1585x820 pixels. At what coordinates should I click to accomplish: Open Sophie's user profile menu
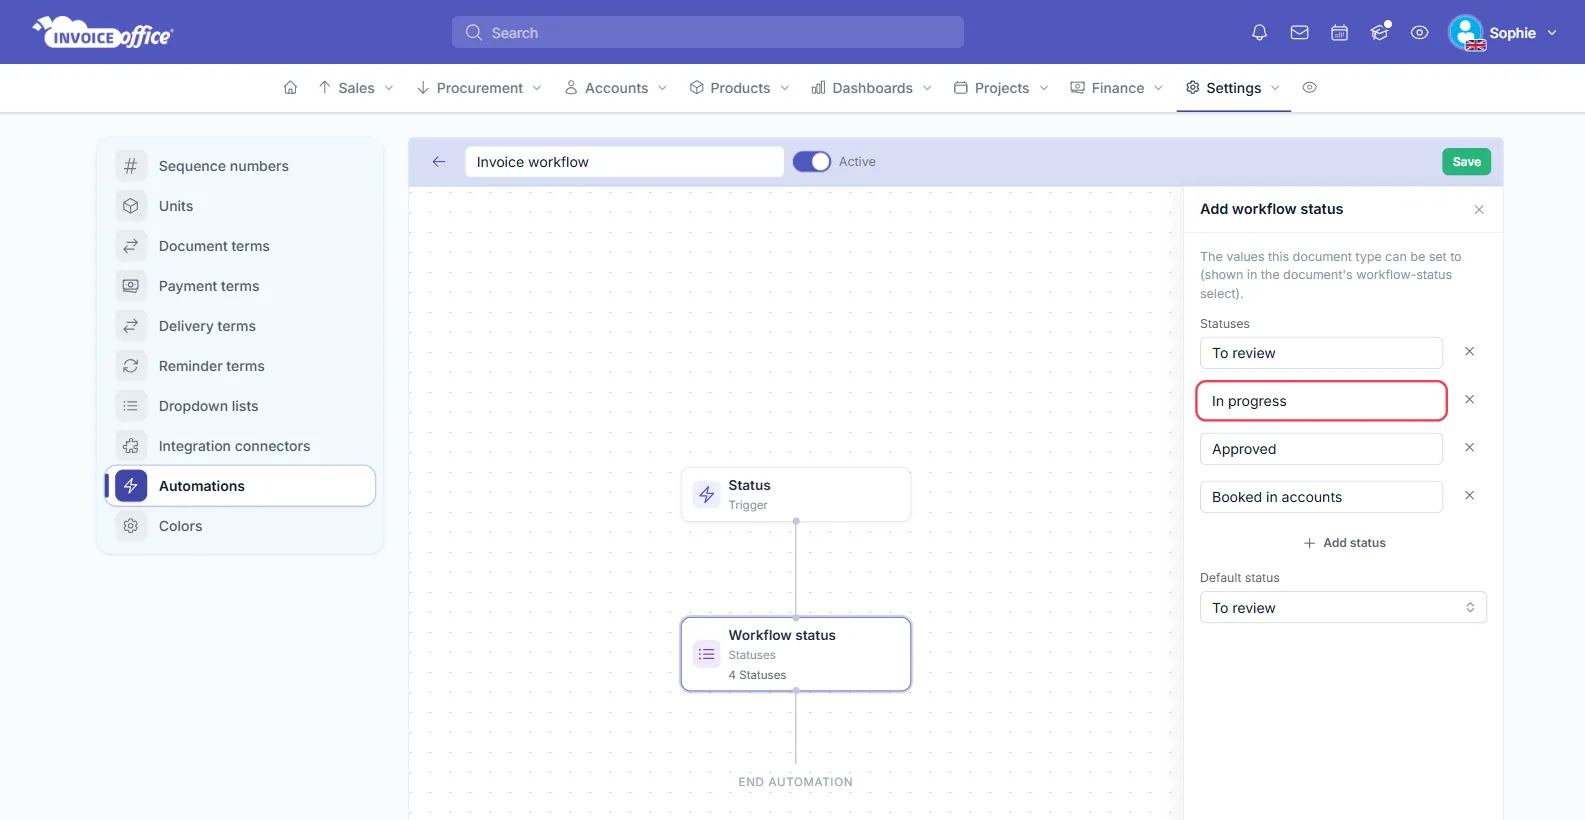pyautogui.click(x=1503, y=33)
